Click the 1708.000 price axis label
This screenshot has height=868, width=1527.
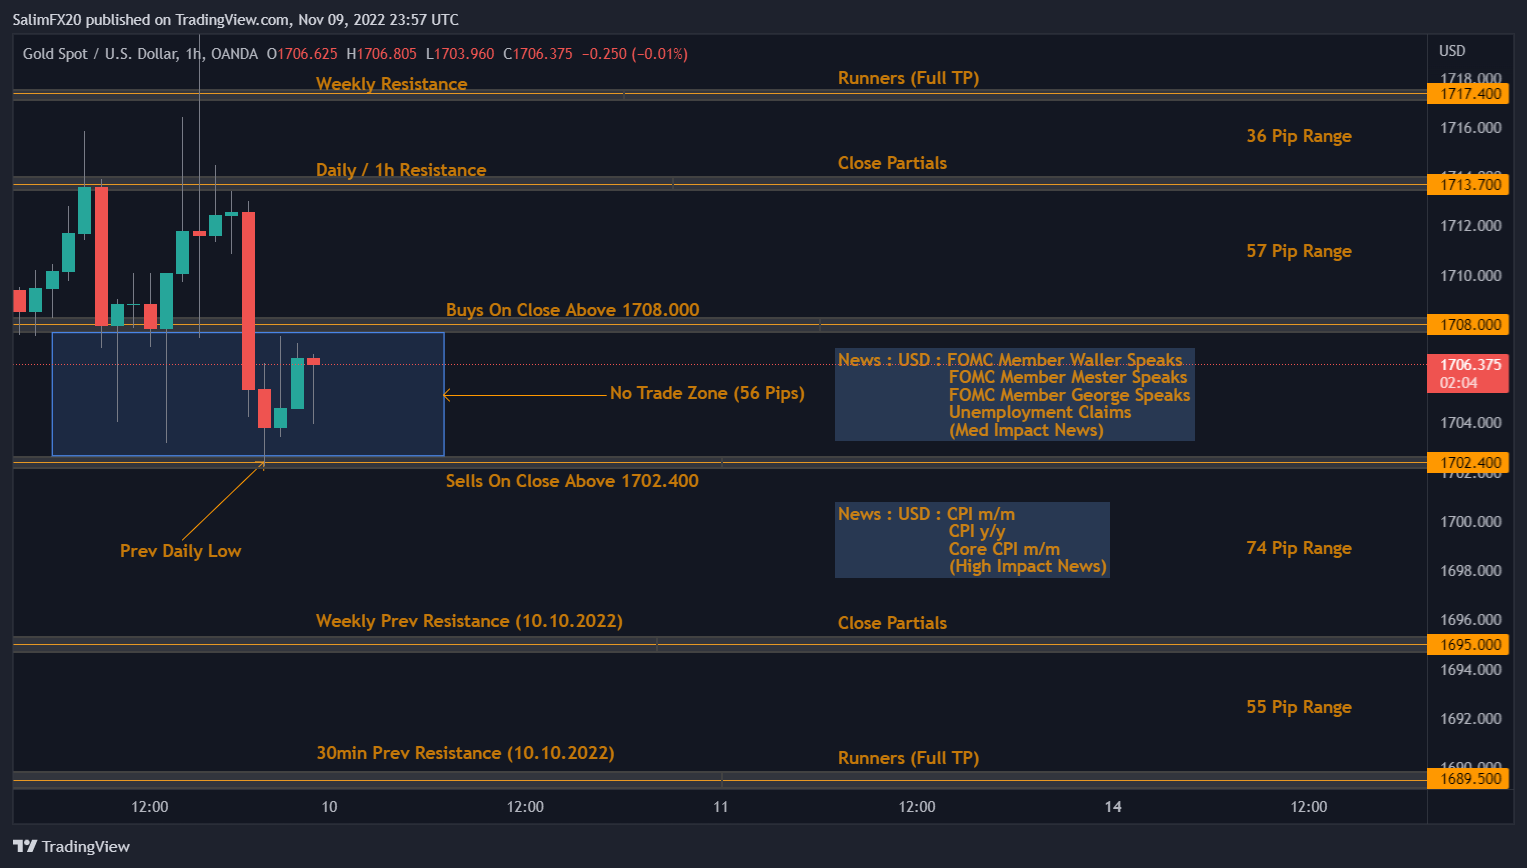1470,324
